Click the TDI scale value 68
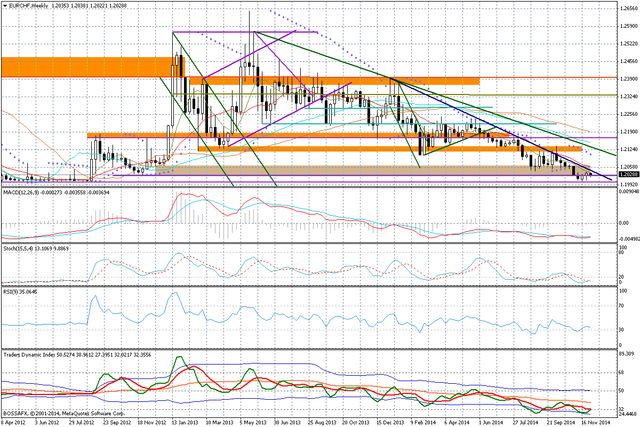The width and height of the screenshot is (640, 427). [x=622, y=372]
